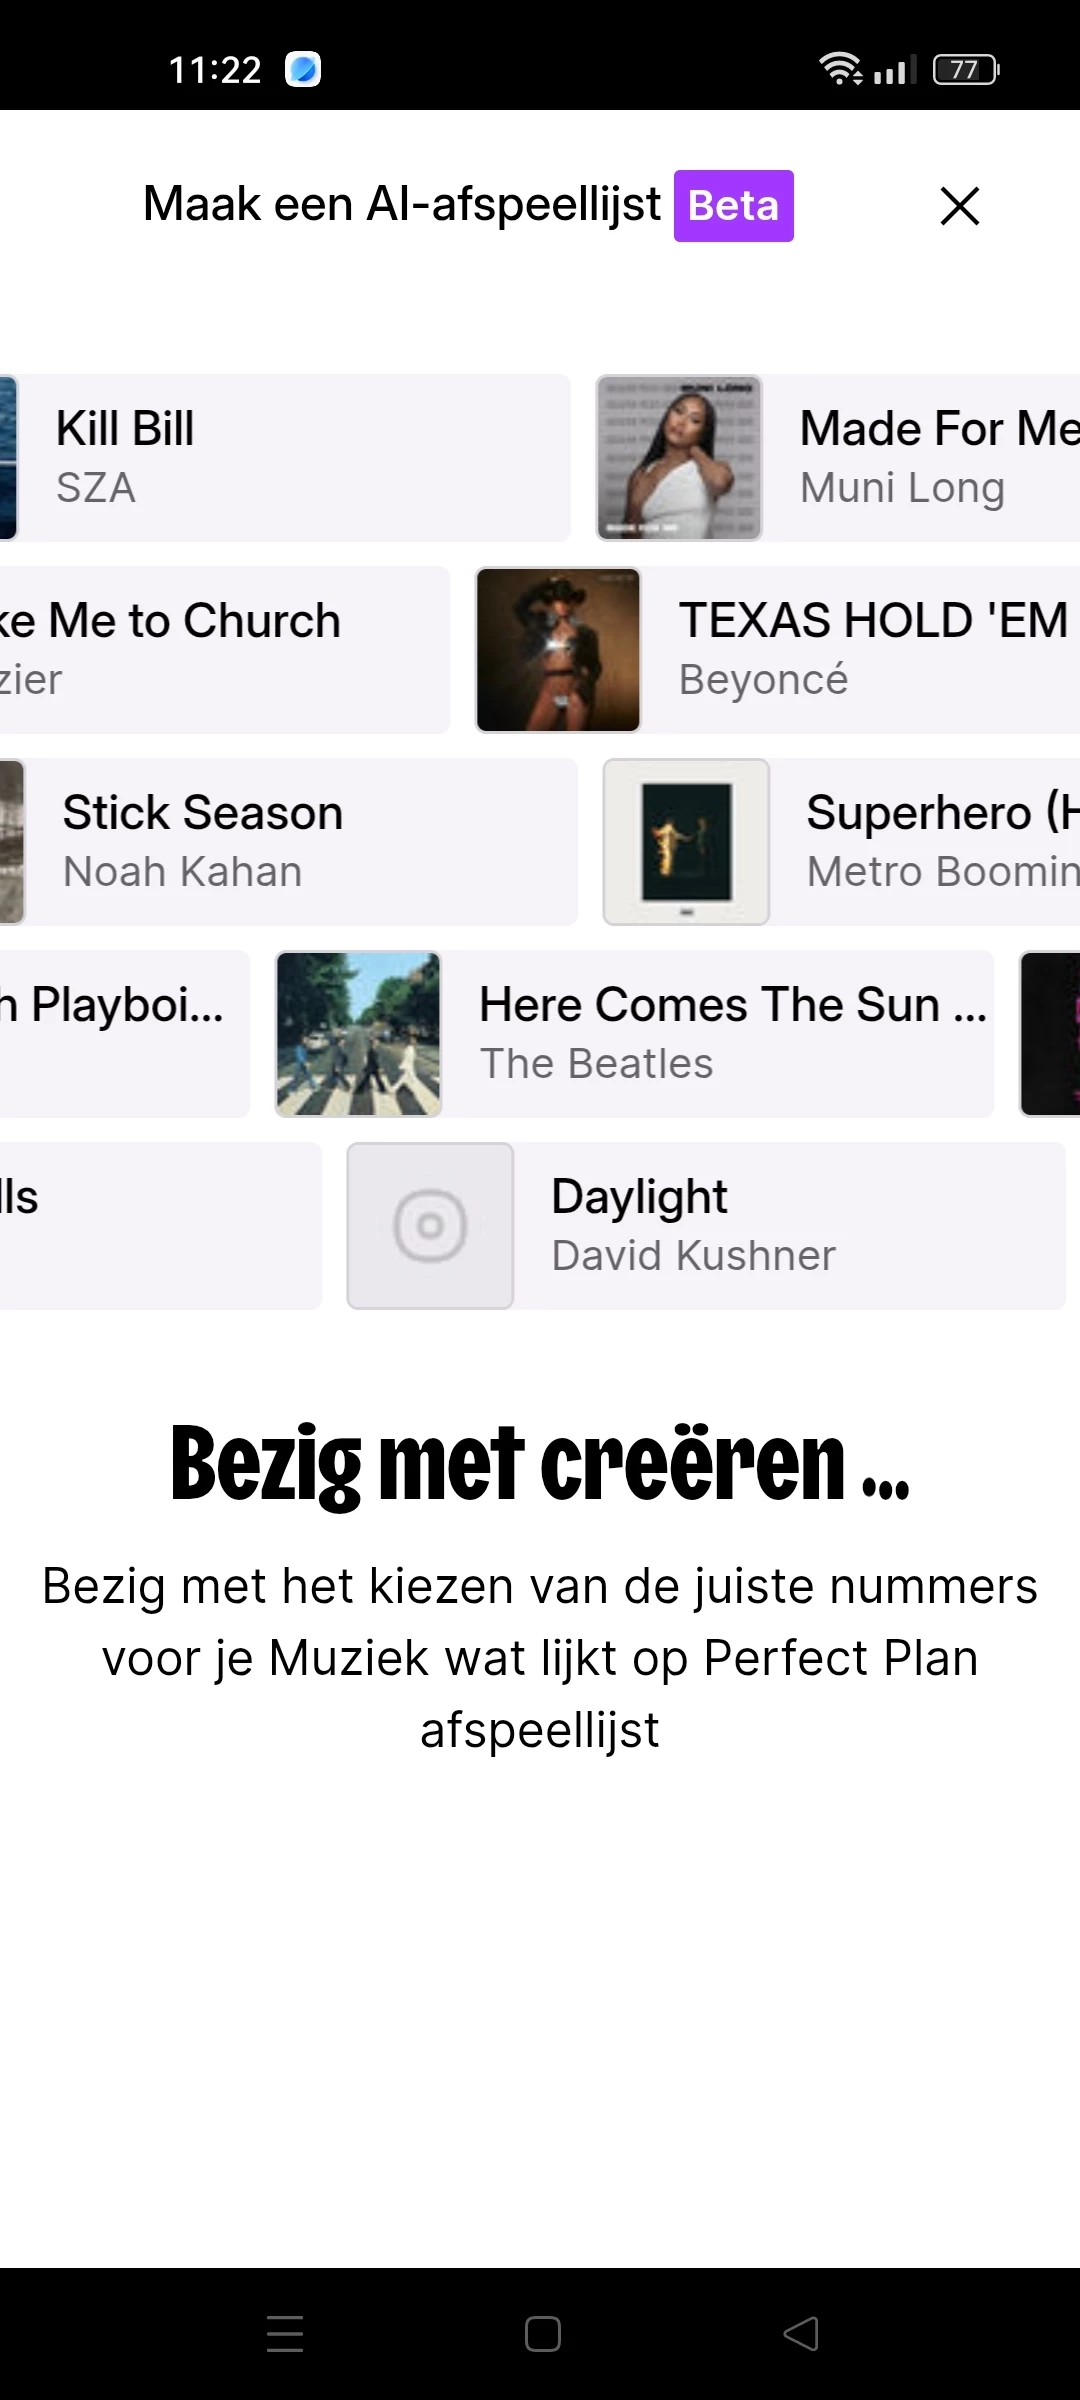Tap the Take Me to Church card

225,650
